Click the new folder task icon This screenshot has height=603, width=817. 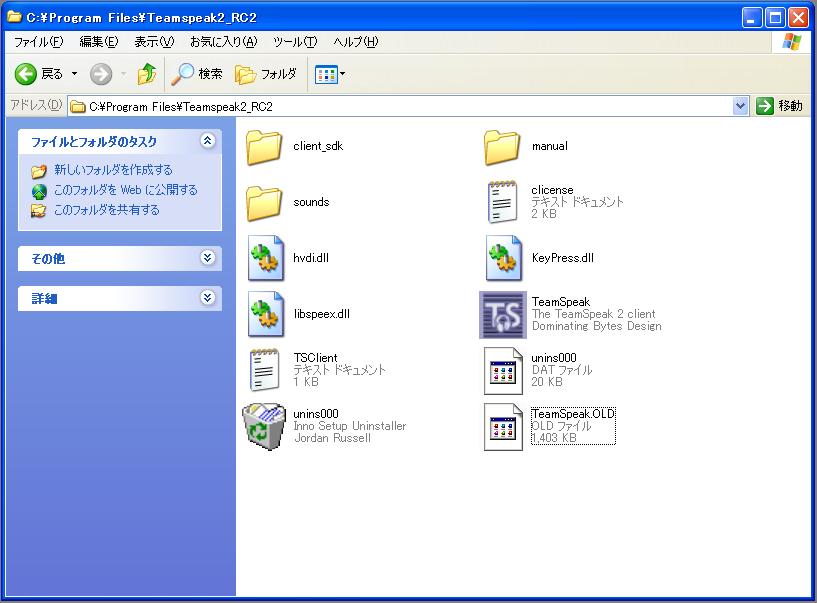(39, 171)
